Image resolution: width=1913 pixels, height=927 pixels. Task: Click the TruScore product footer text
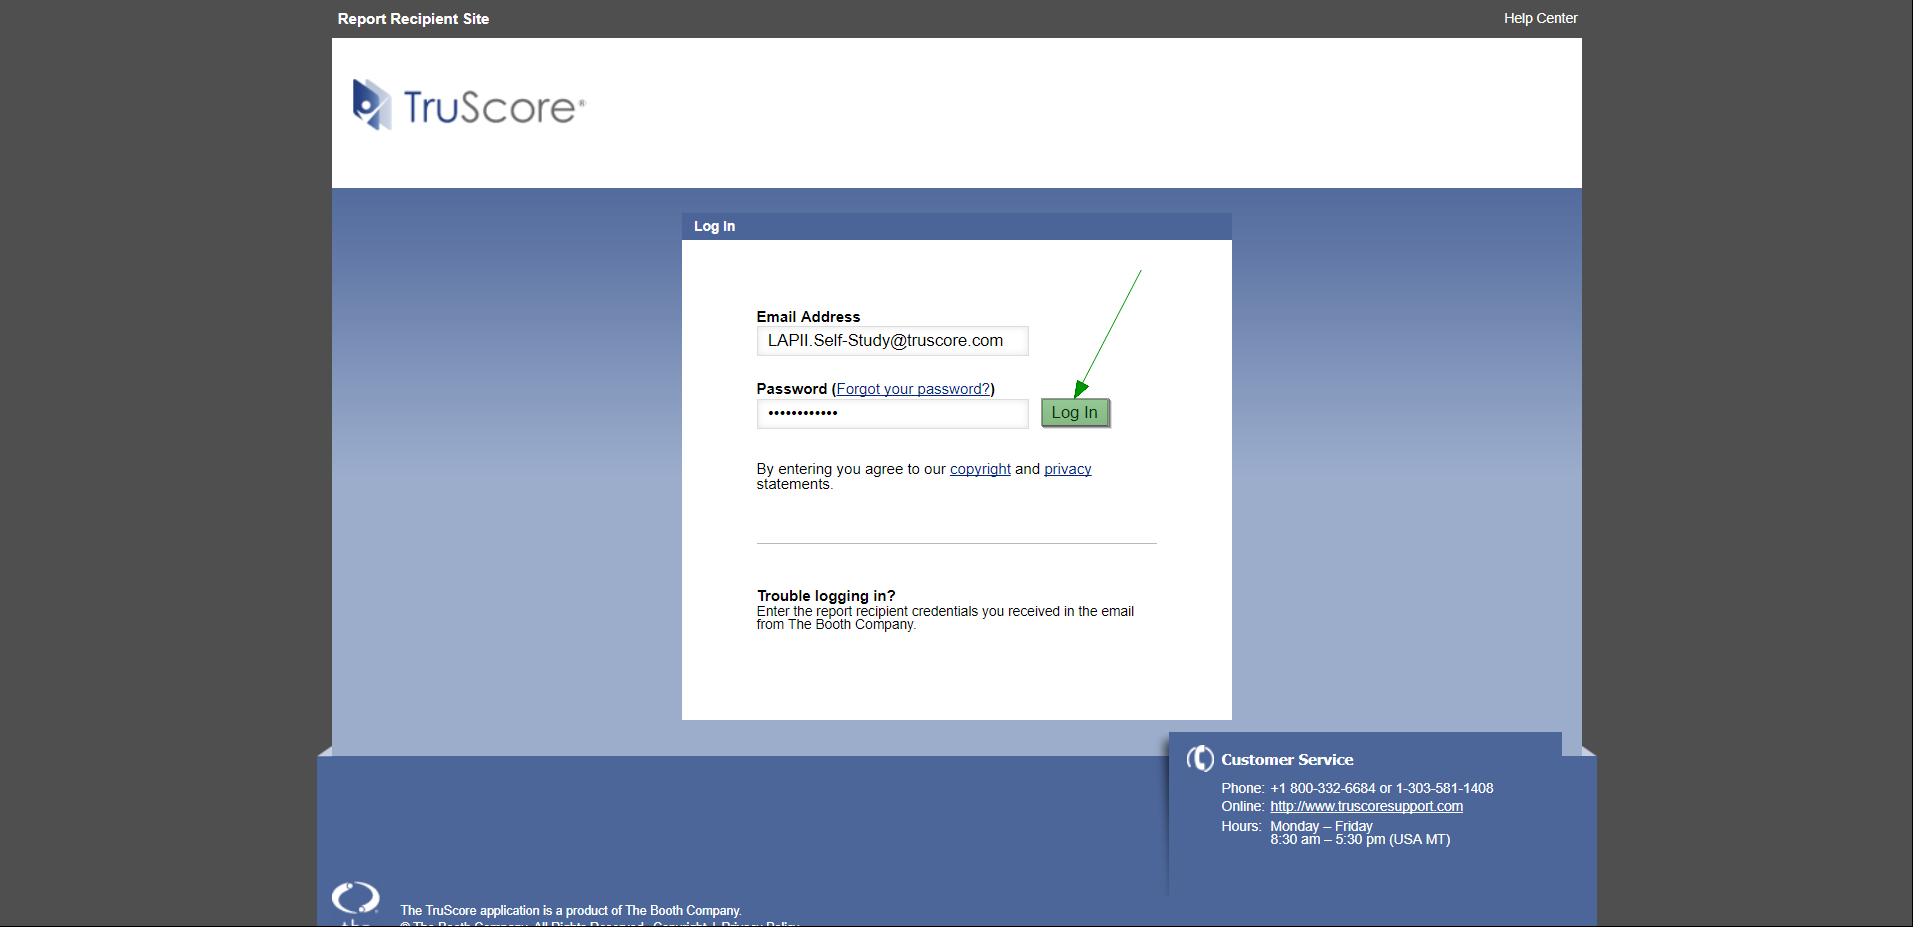pos(570,910)
